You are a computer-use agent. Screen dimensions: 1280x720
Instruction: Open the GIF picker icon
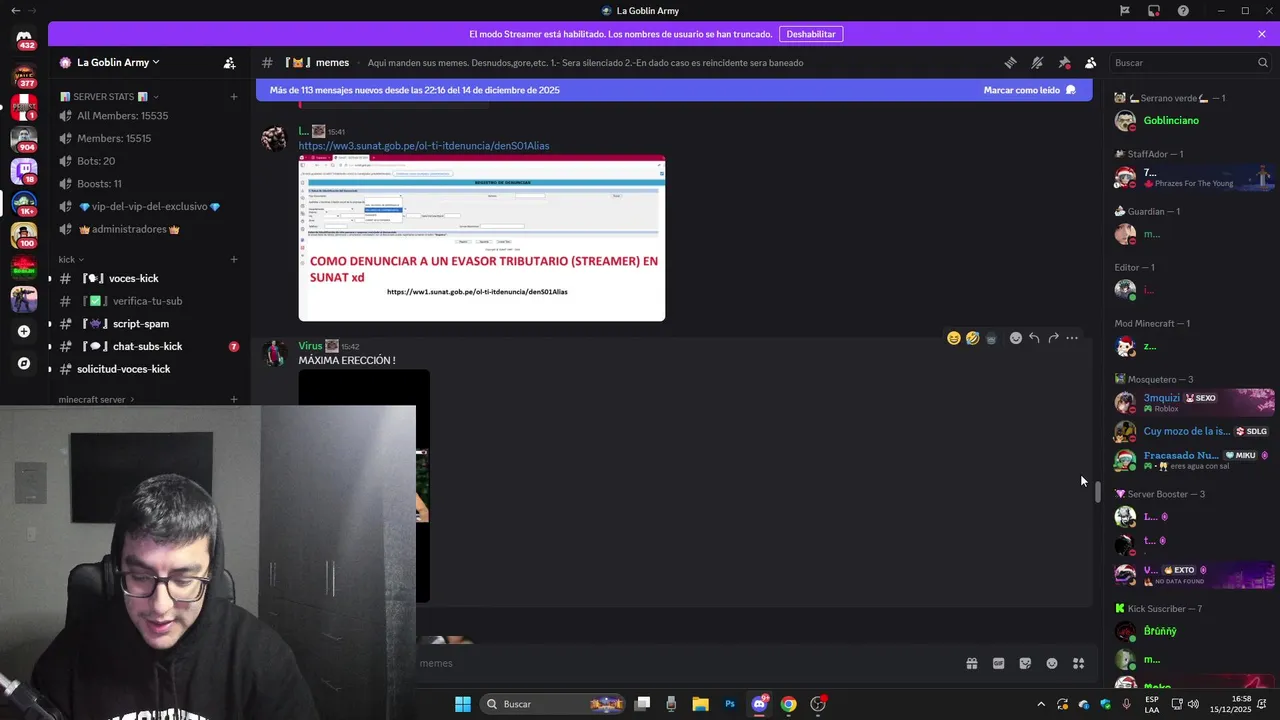[x=998, y=663]
